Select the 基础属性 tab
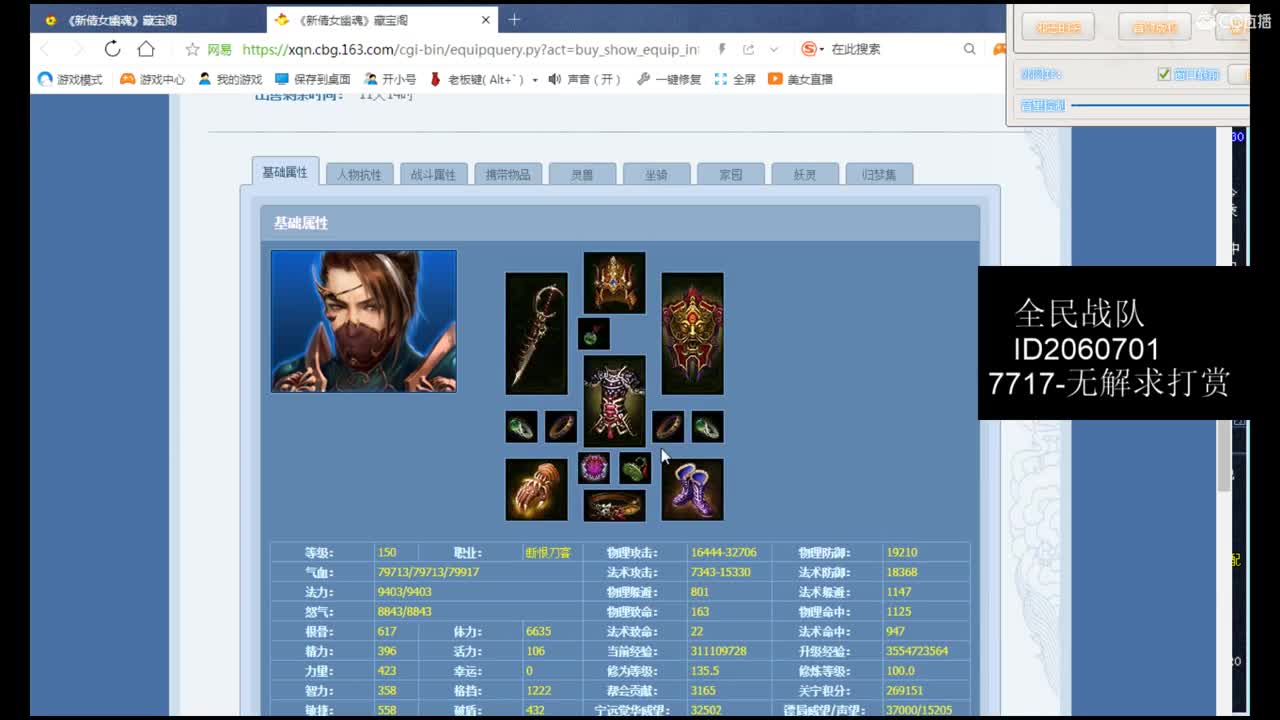1280x720 pixels. click(285, 172)
